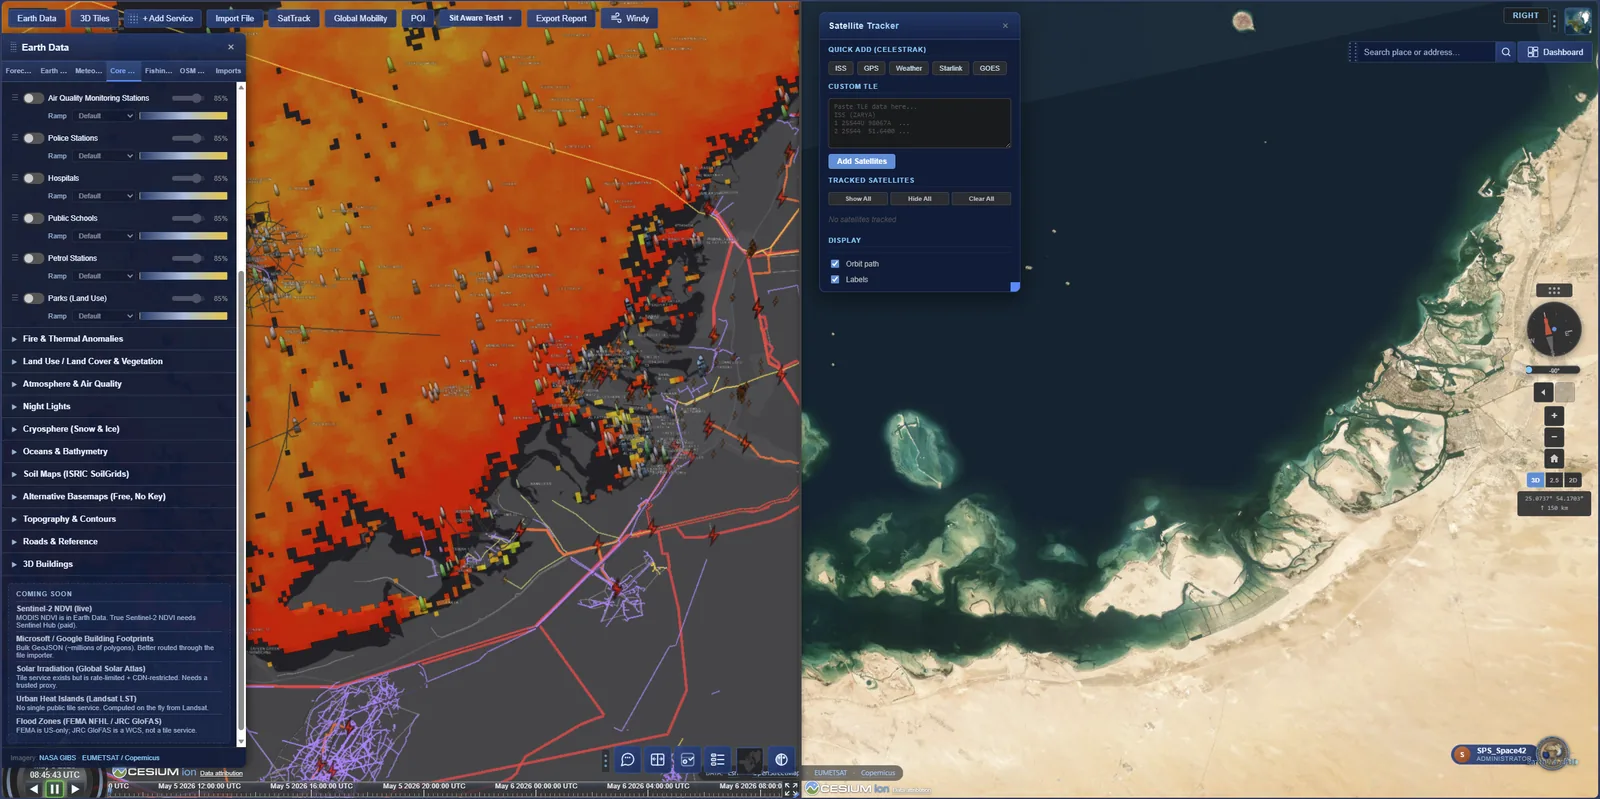Expand Land Use / Land Cover & Vegetation
Image resolution: width=1600 pixels, height=799 pixels.
[120, 361]
